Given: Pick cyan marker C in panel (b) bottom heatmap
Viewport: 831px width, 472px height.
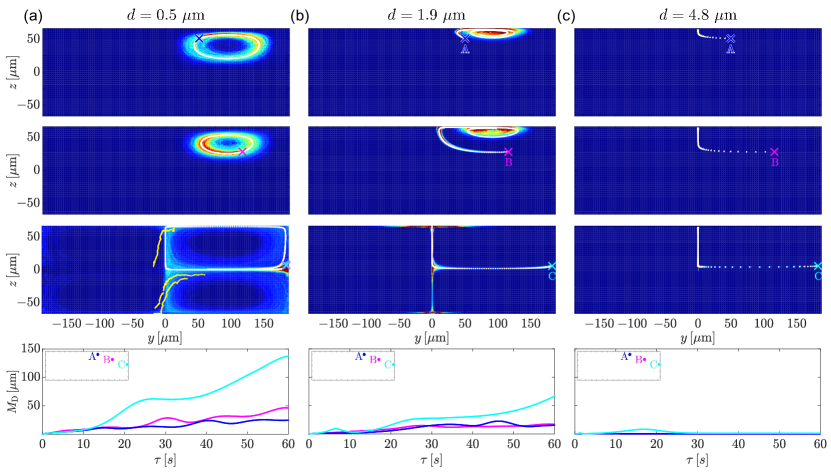Looking at the screenshot, I should 552,266.
